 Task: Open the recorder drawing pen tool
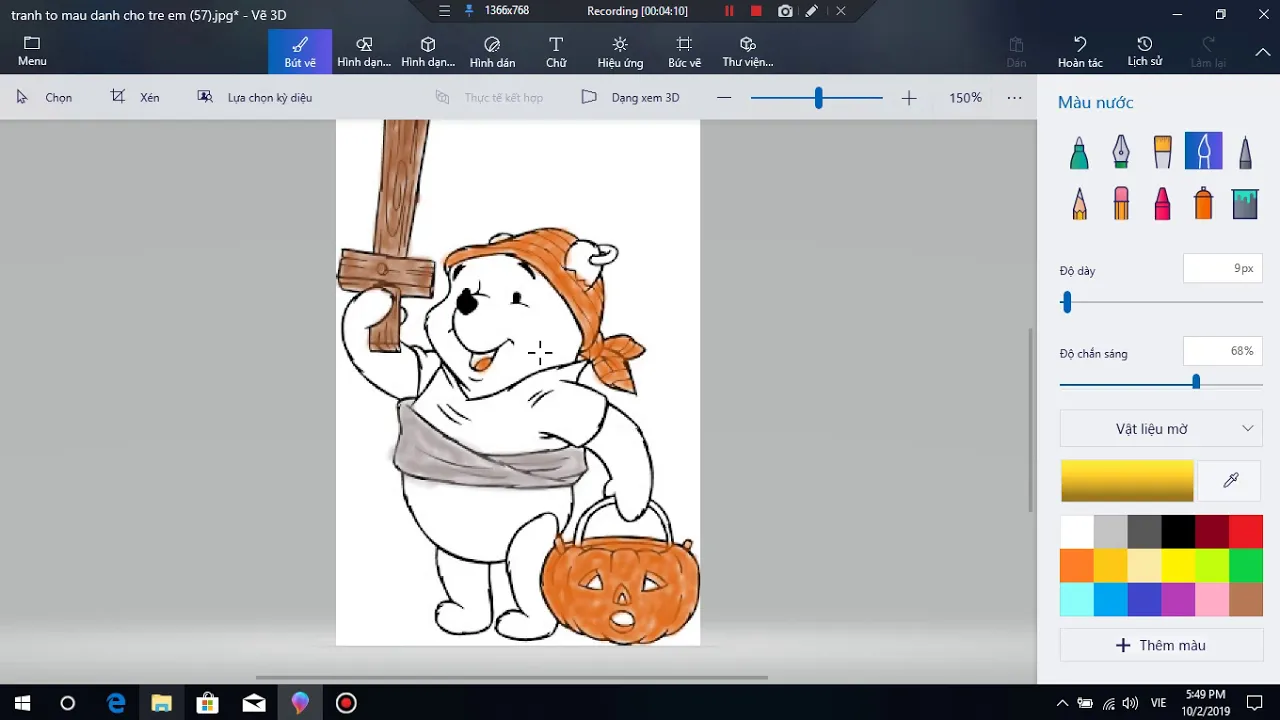point(811,11)
